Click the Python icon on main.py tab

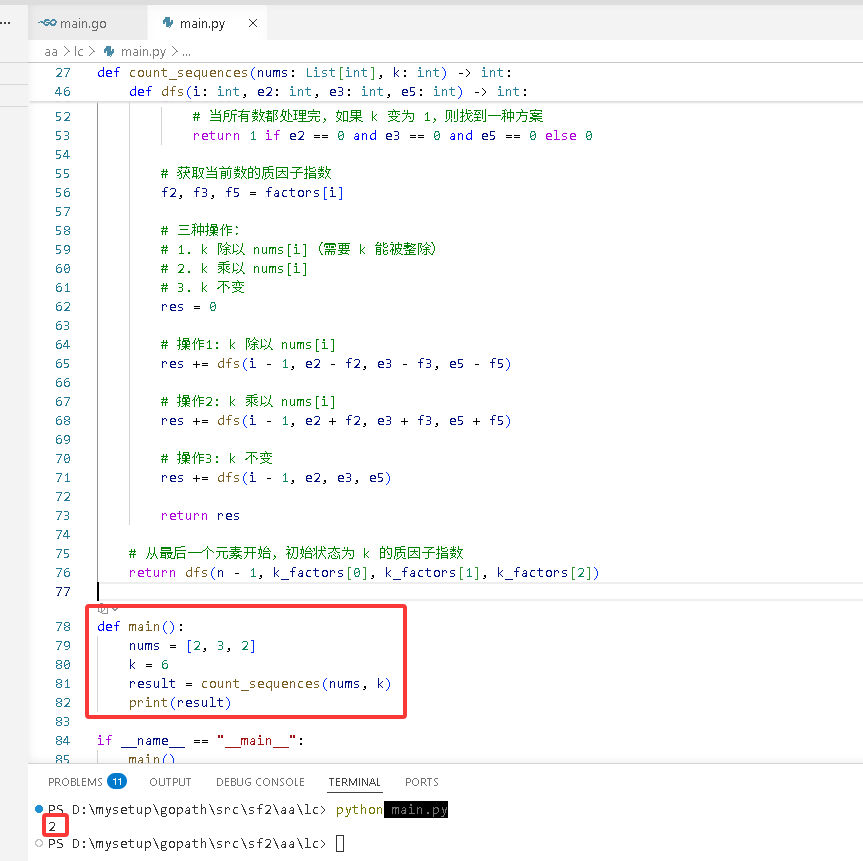pos(168,23)
